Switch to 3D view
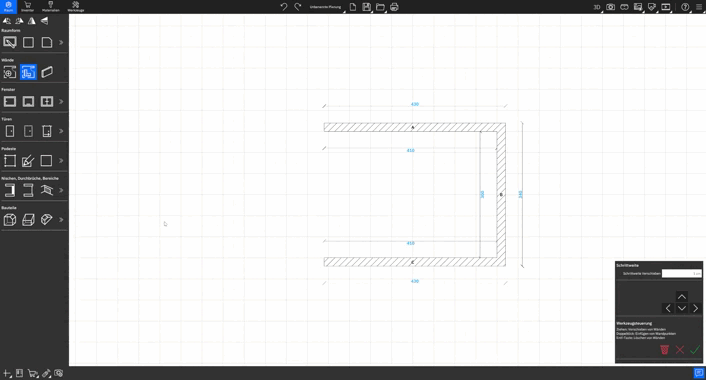Viewport: 706px width, 380px height. [x=597, y=7]
